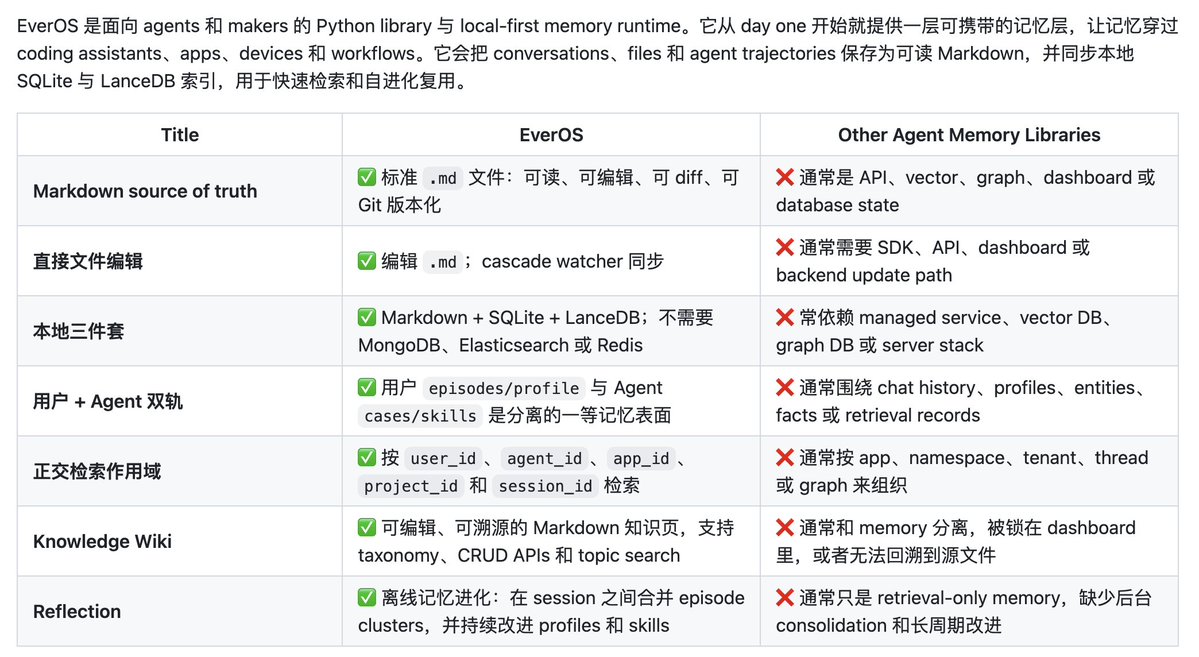This screenshot has width=1199, height=657.
Task: Click the 本地三件套 row title
Action: [x=79, y=331]
